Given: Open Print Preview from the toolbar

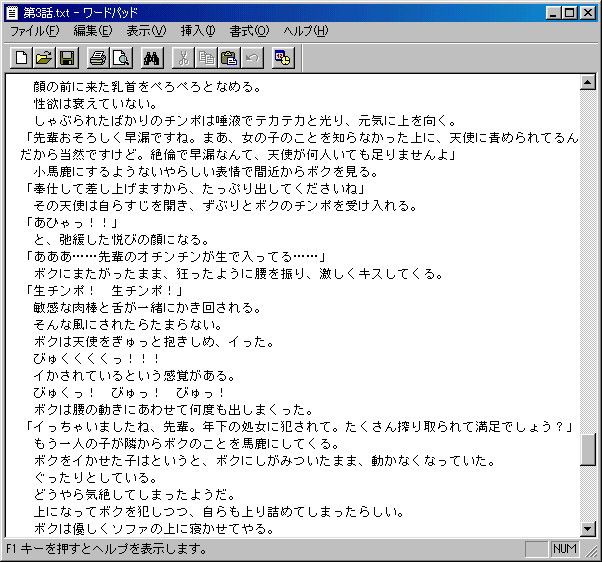Looking at the screenshot, I should [121, 58].
